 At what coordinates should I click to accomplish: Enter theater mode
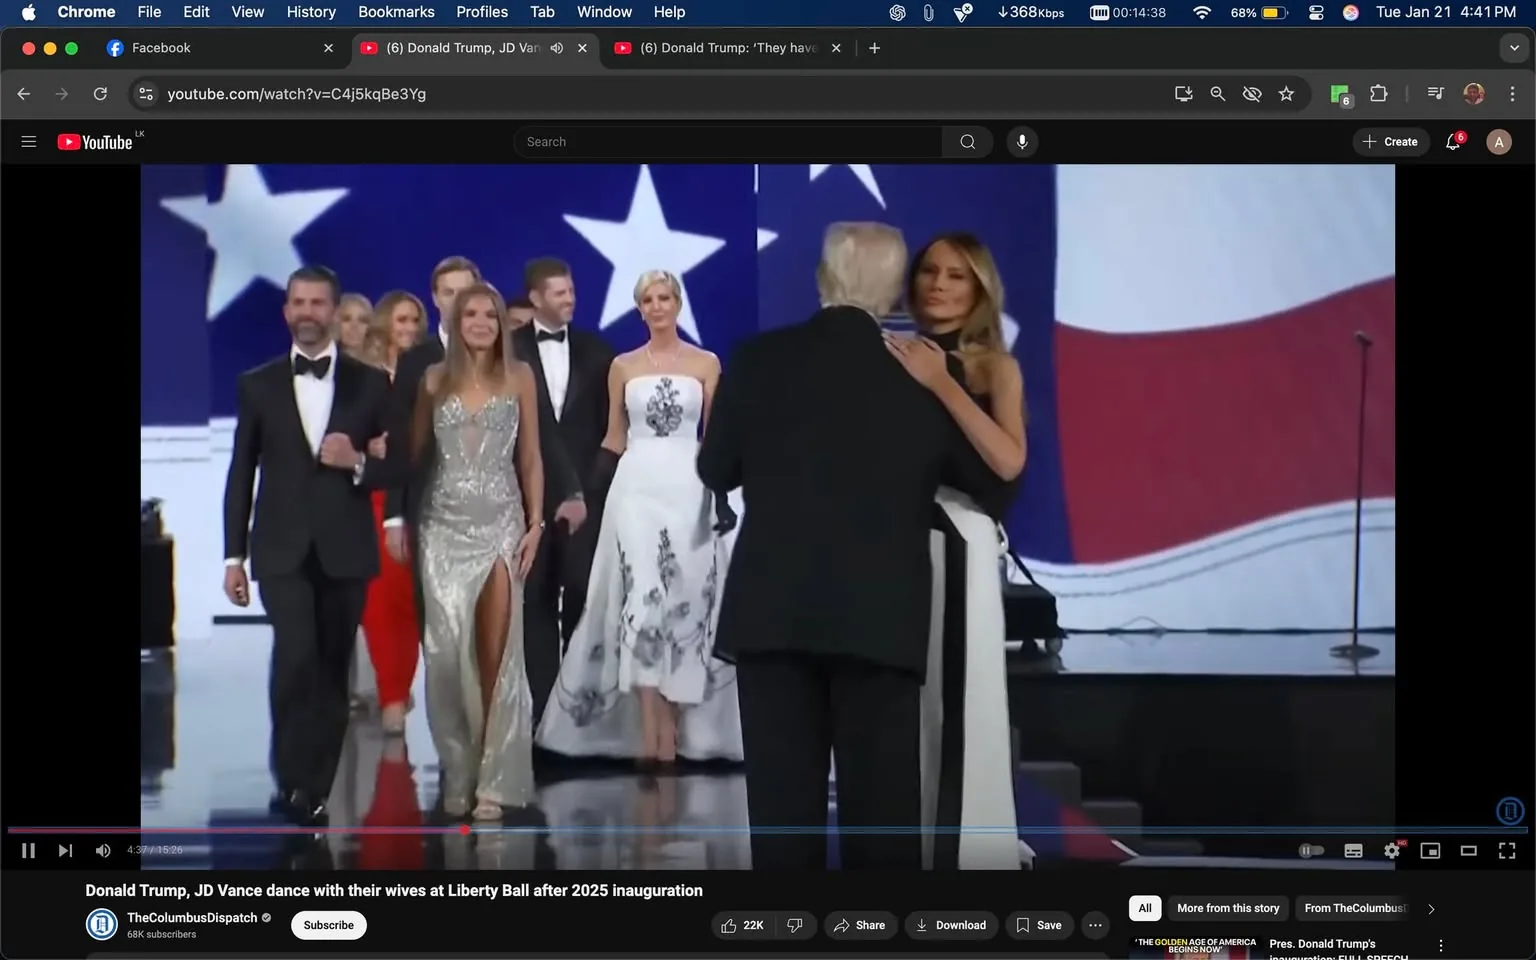click(x=1467, y=850)
